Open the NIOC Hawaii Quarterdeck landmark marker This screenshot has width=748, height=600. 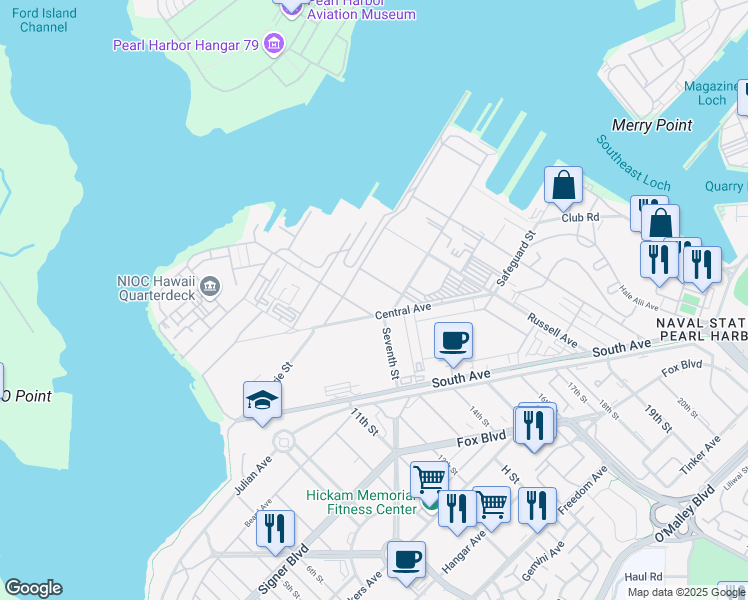pyautogui.click(x=210, y=287)
